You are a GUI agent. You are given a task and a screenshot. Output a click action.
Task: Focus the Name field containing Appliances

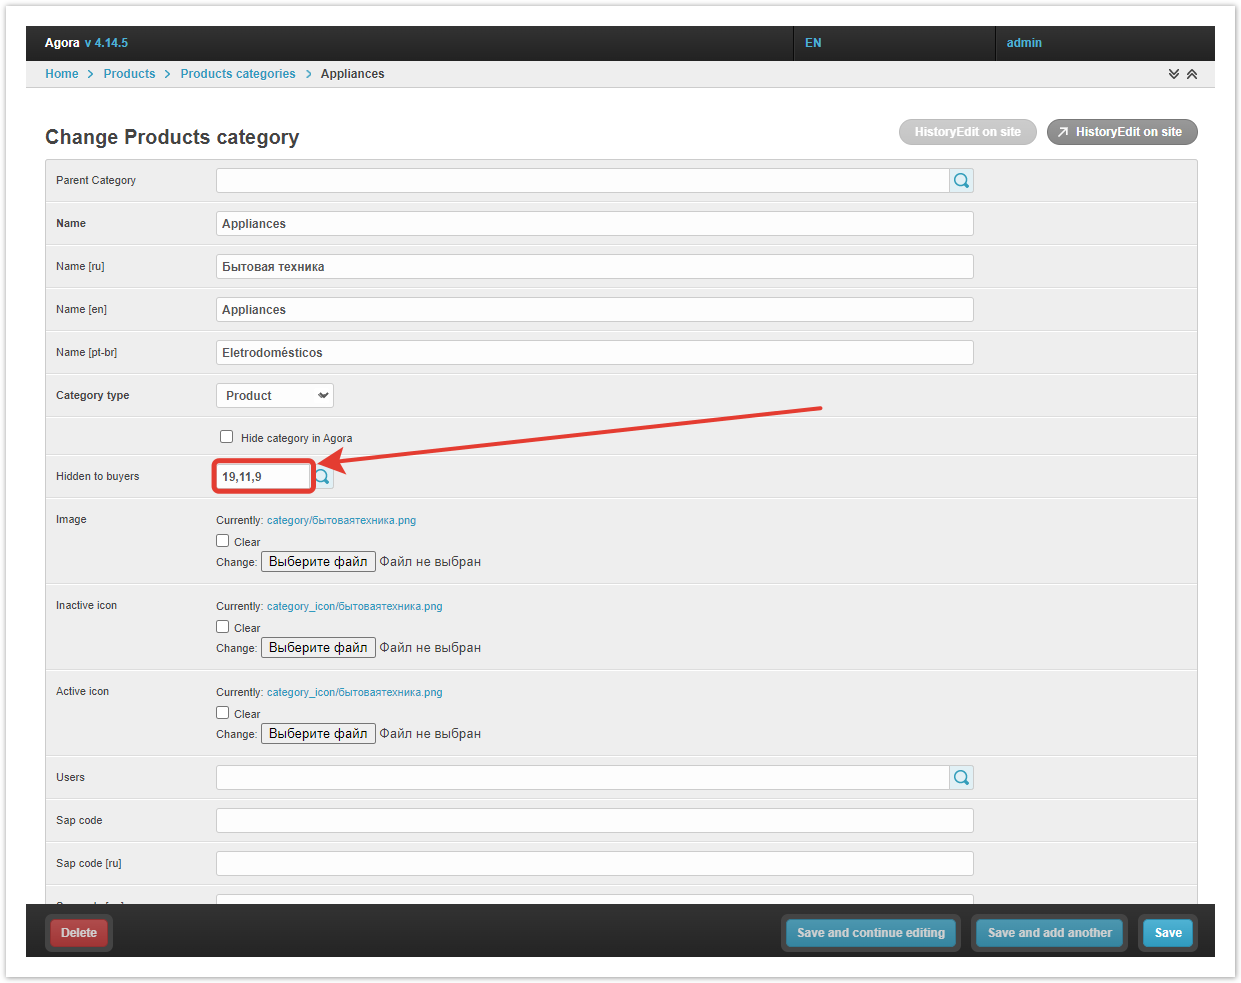[595, 224]
